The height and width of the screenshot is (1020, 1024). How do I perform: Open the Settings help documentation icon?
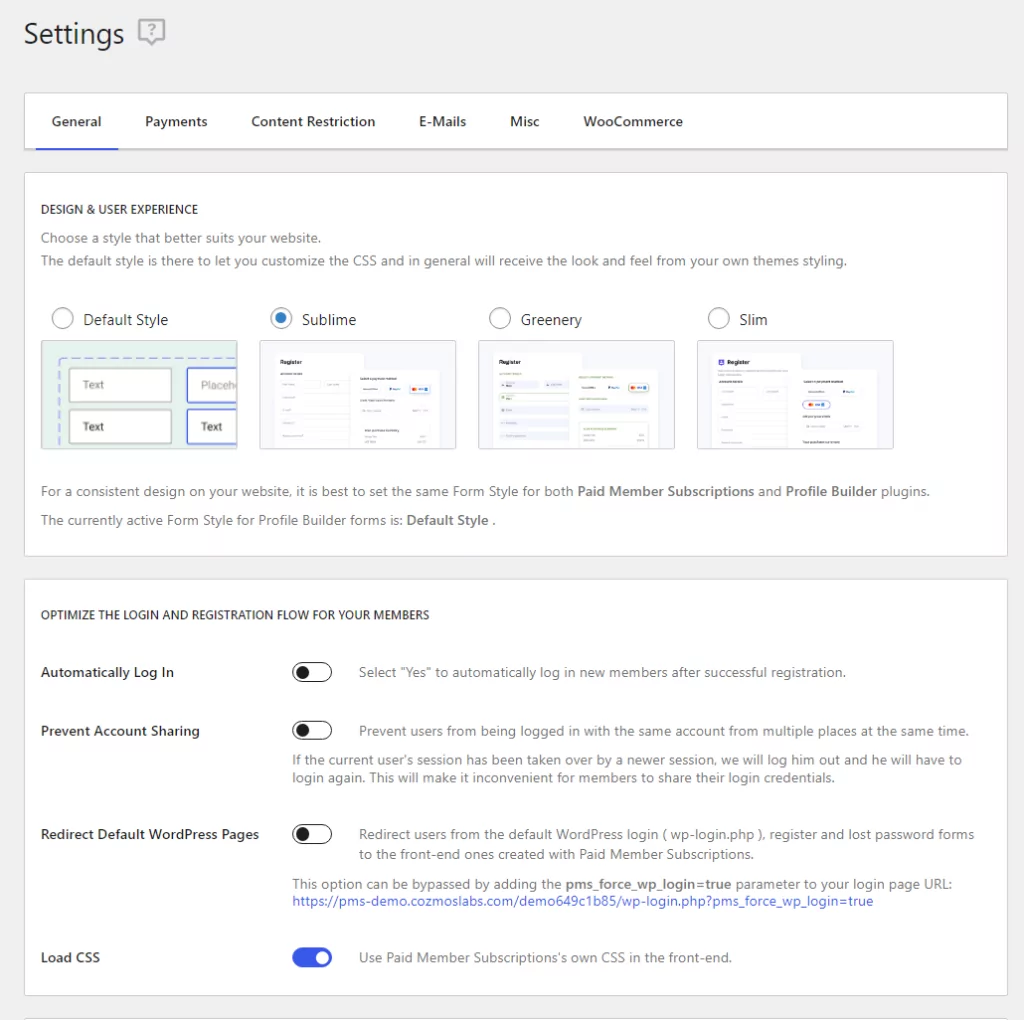point(151,31)
